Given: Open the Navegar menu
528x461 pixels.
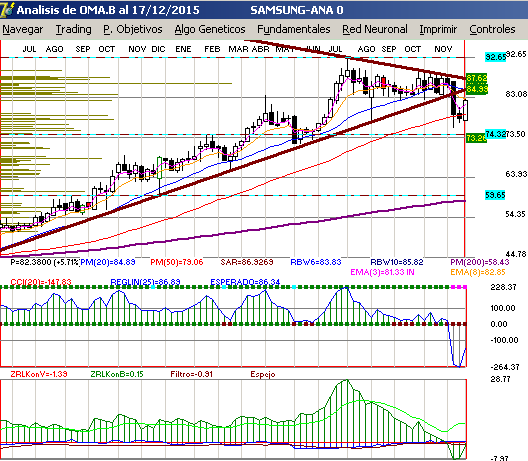Looking at the screenshot, I should 23,30.
